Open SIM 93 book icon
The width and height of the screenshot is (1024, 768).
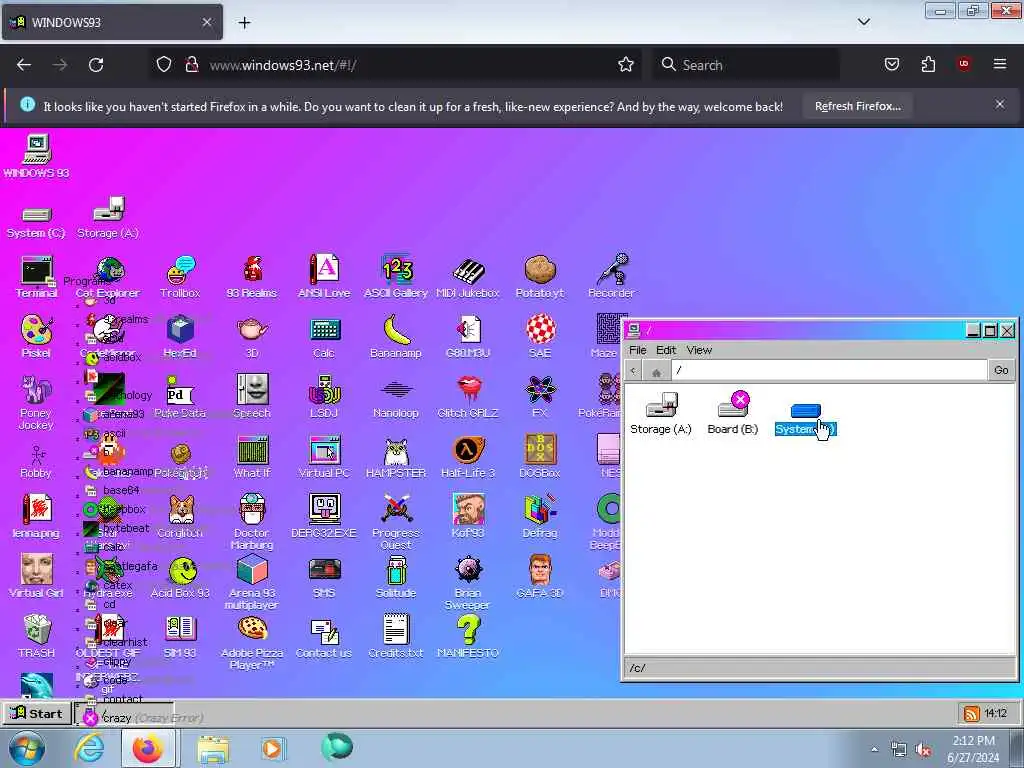click(180, 636)
